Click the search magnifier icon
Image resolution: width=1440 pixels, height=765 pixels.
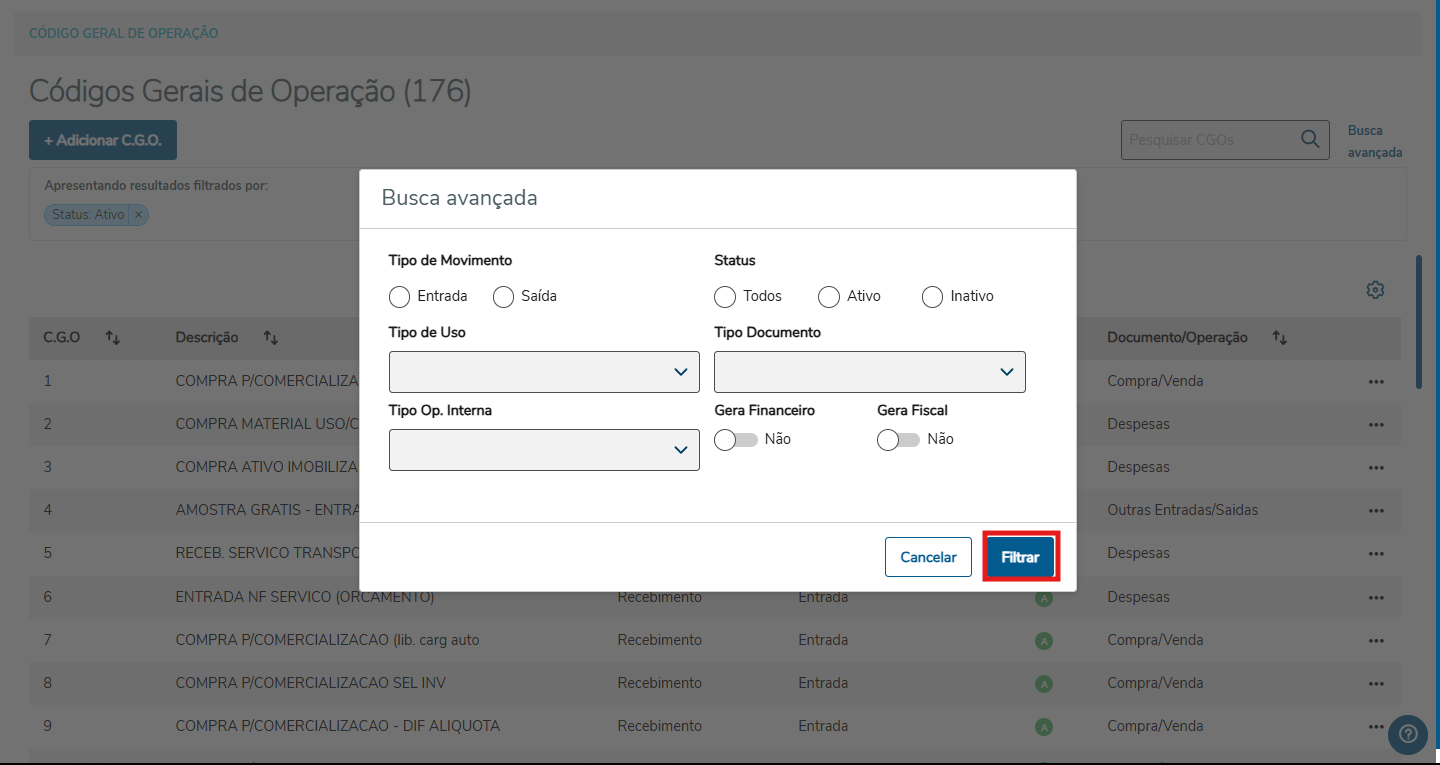click(x=1310, y=140)
